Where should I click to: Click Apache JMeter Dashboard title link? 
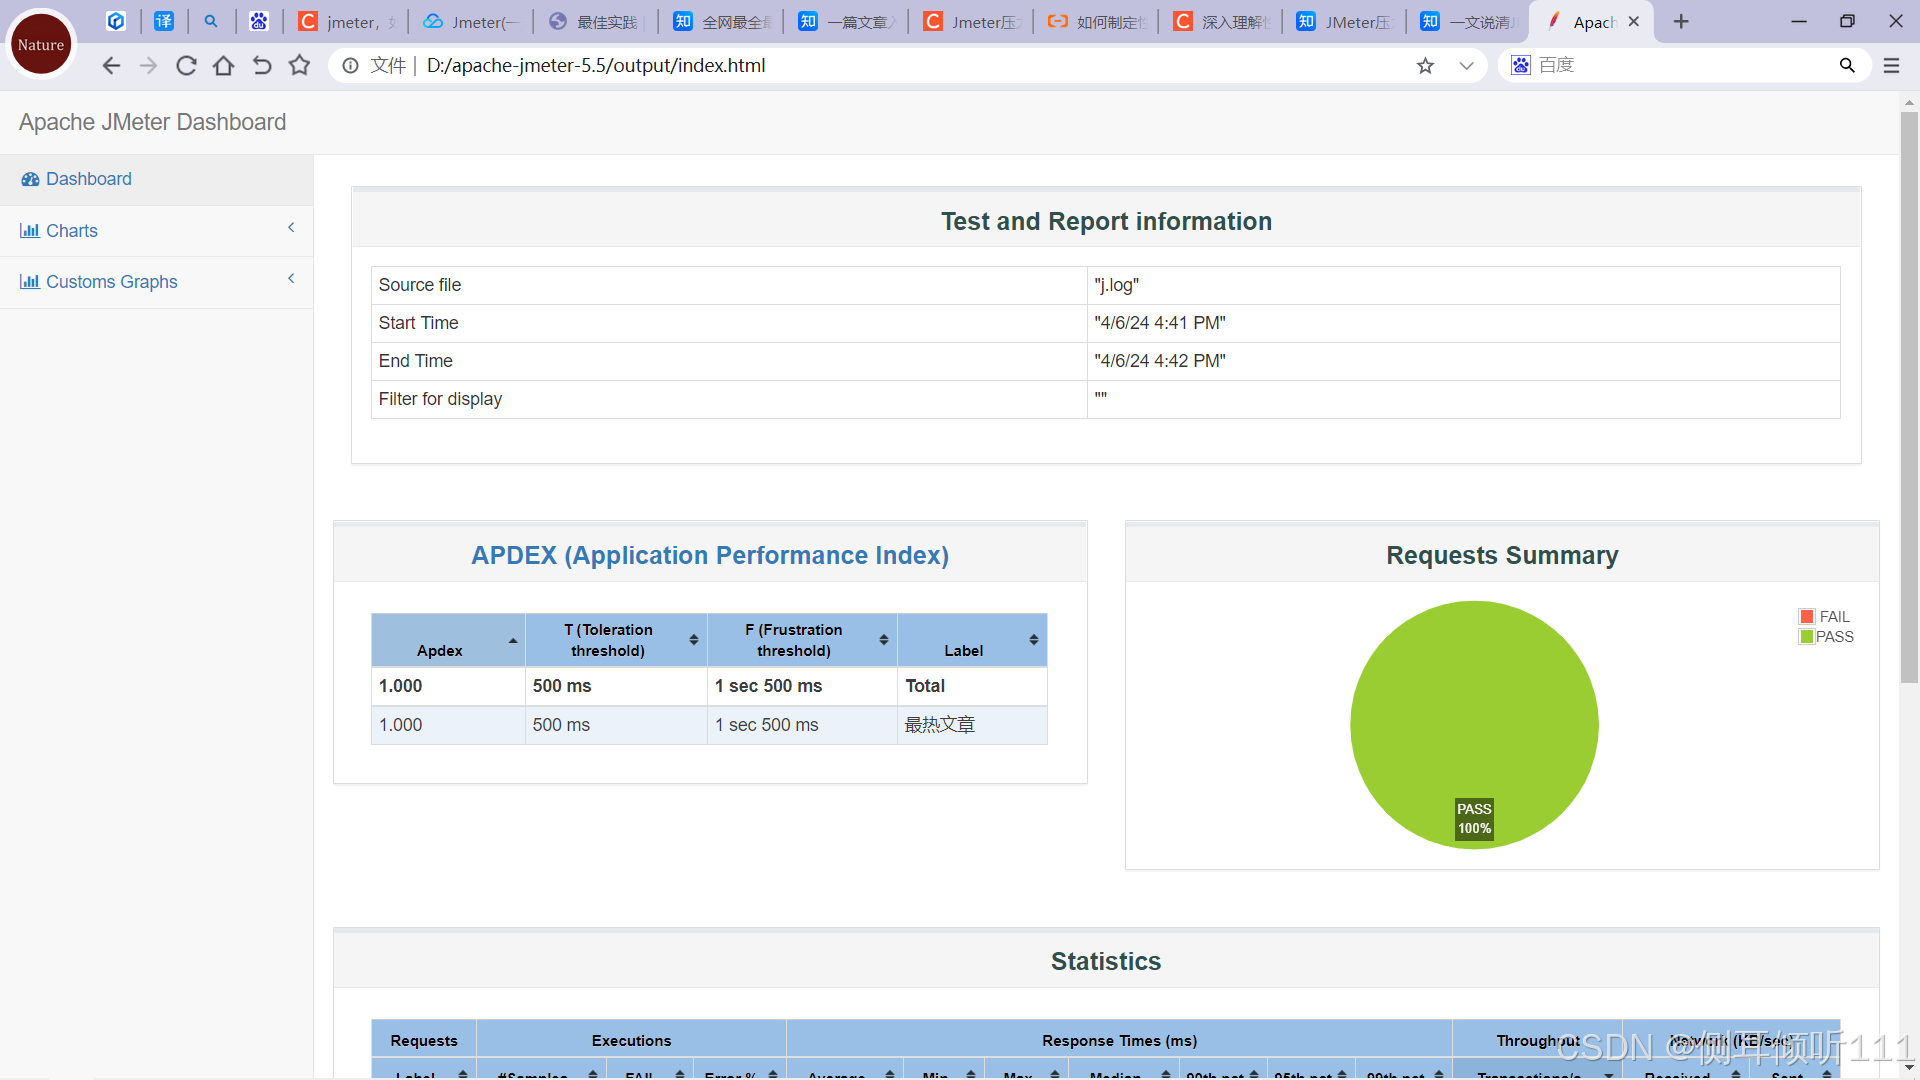152,122
